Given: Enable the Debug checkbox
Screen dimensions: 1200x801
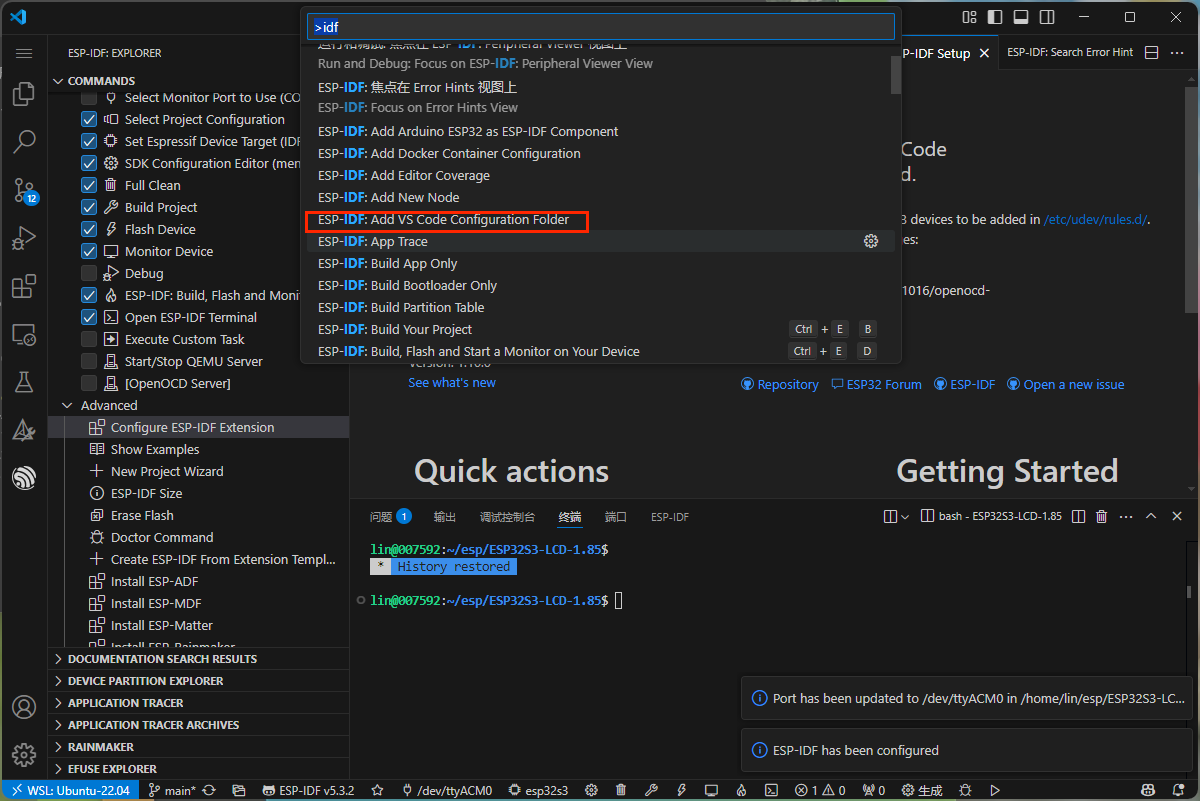Looking at the screenshot, I should tap(88, 273).
